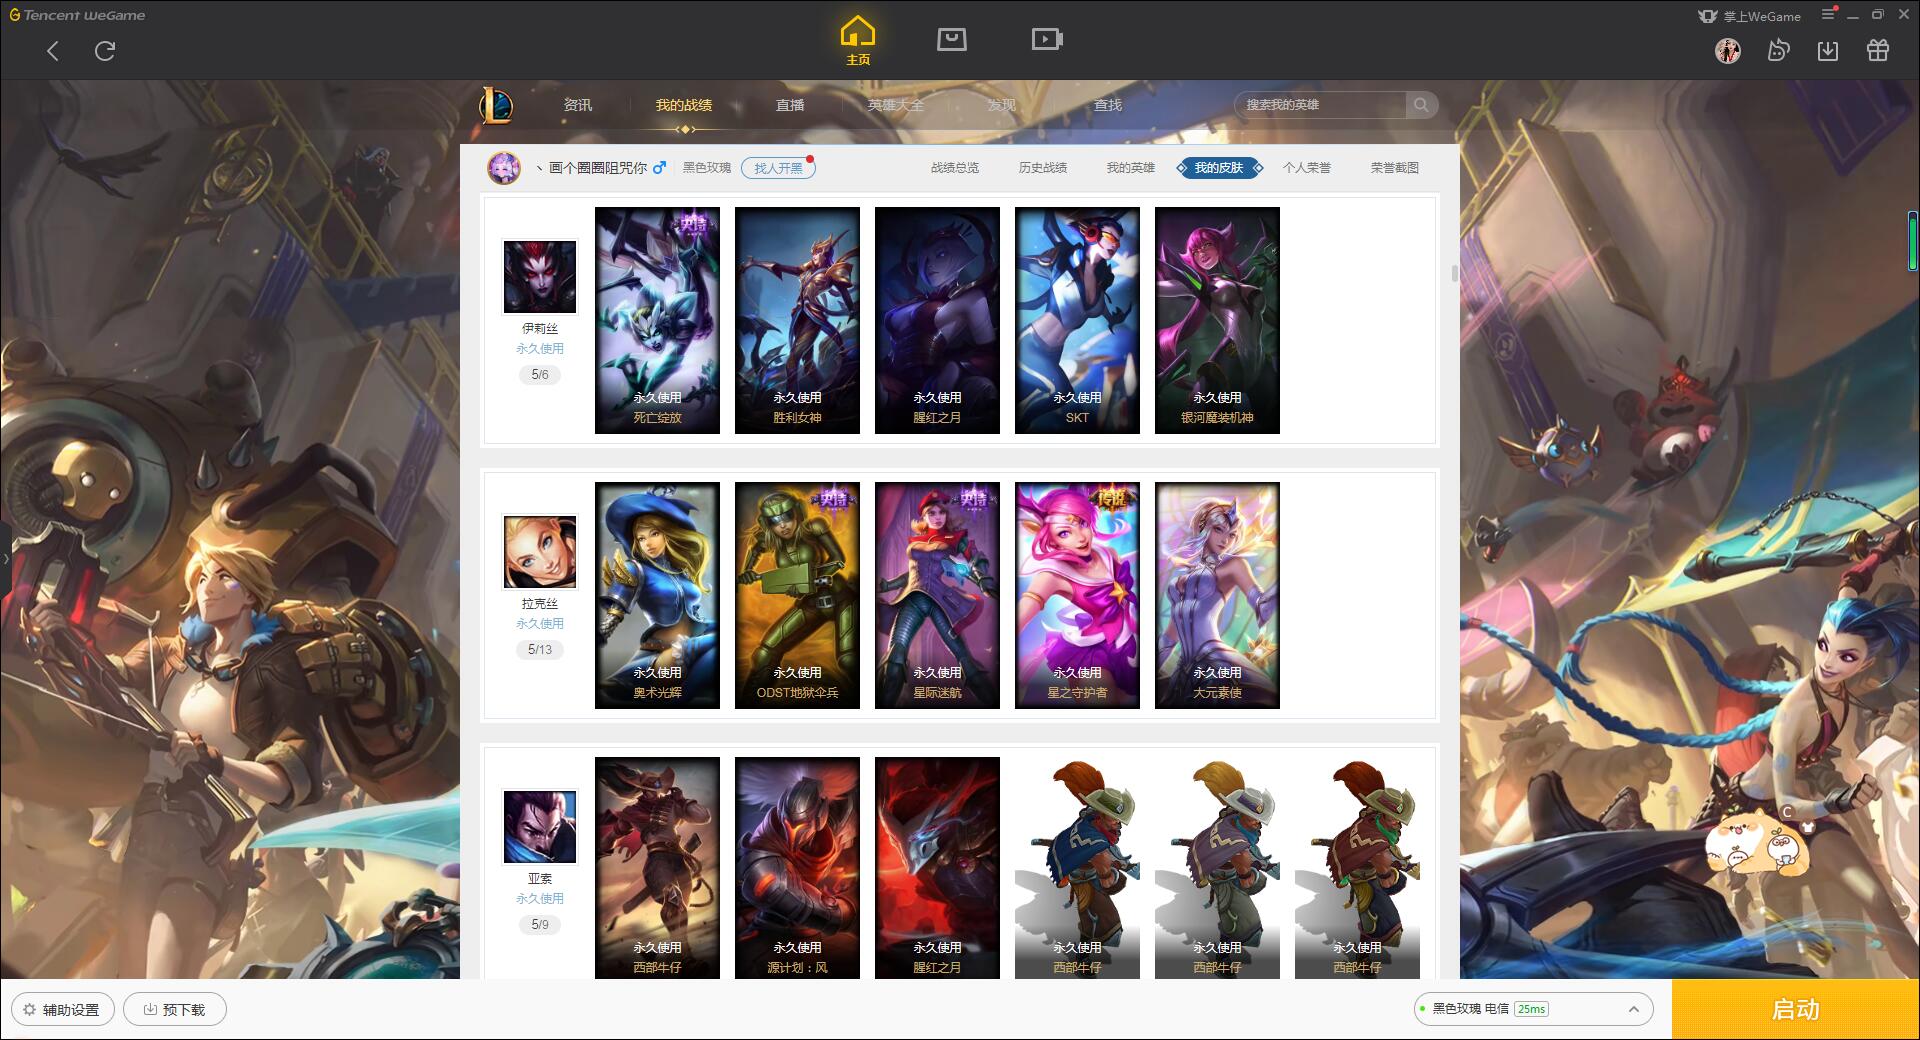
Task: Click the 启动 launch button
Action: tap(1795, 1009)
